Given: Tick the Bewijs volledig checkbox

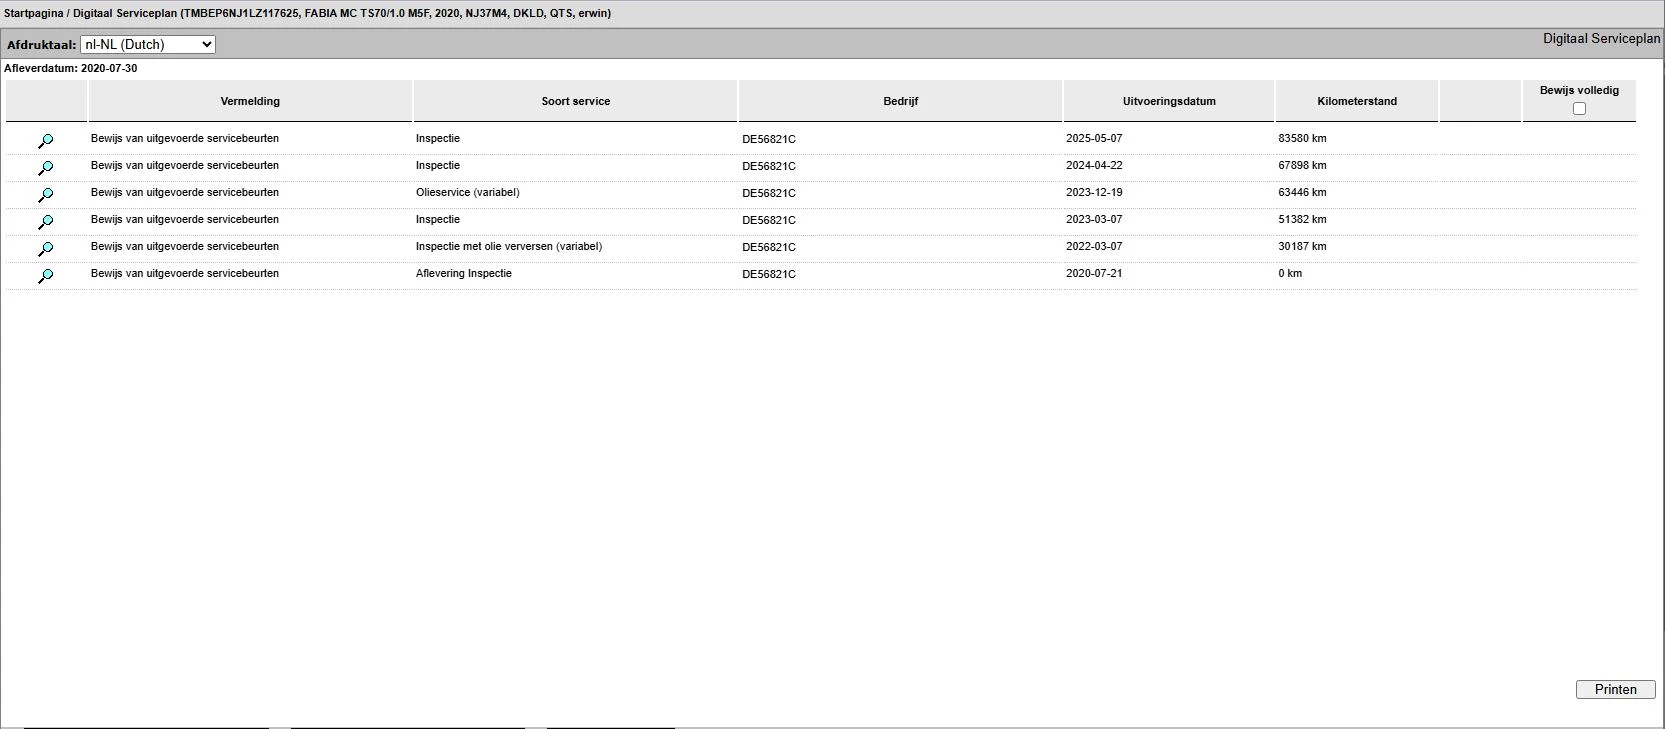Looking at the screenshot, I should point(1579,108).
